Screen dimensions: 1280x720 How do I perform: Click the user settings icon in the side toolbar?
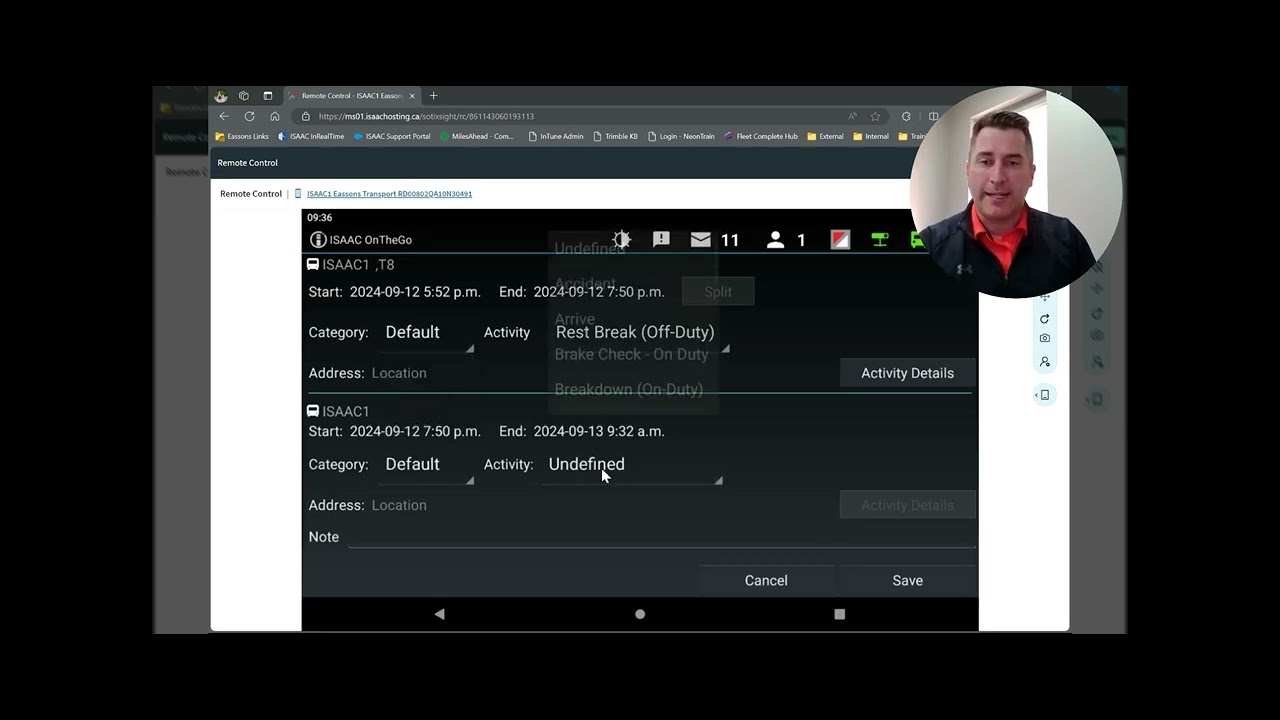click(x=1044, y=362)
